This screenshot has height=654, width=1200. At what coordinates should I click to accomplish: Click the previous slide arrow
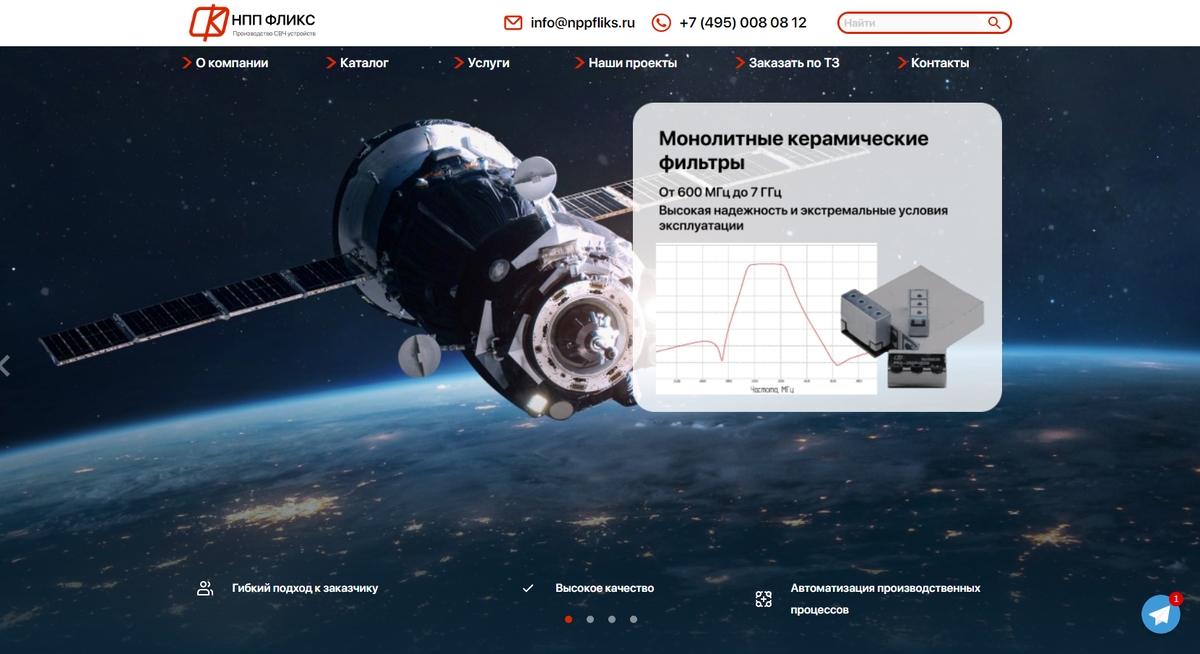[x=5, y=365]
